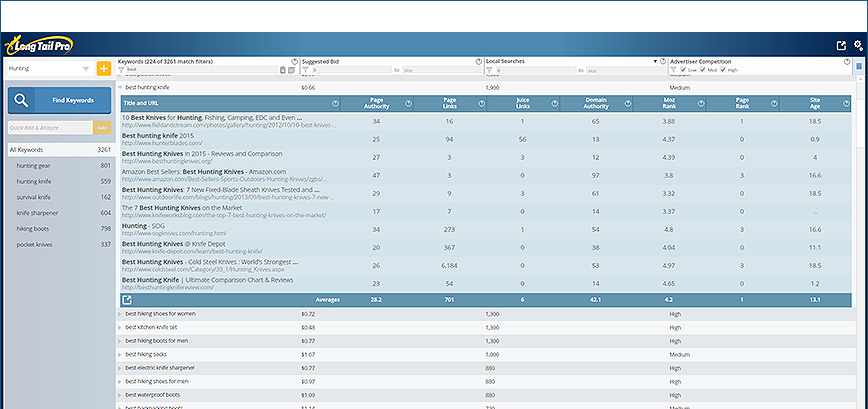Expand the best waterproof boots row
The height and width of the screenshot is (409, 868).
120,395
